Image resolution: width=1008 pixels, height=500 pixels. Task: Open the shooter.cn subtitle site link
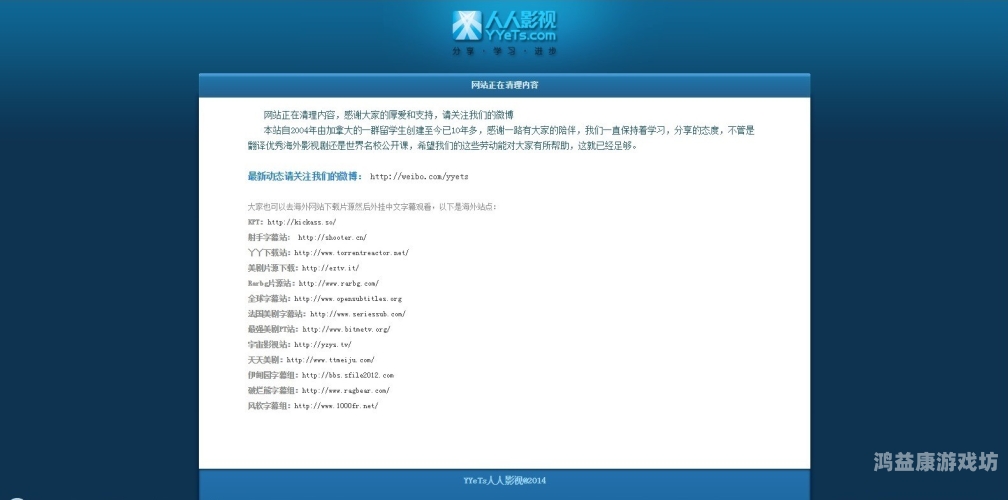click(332, 238)
